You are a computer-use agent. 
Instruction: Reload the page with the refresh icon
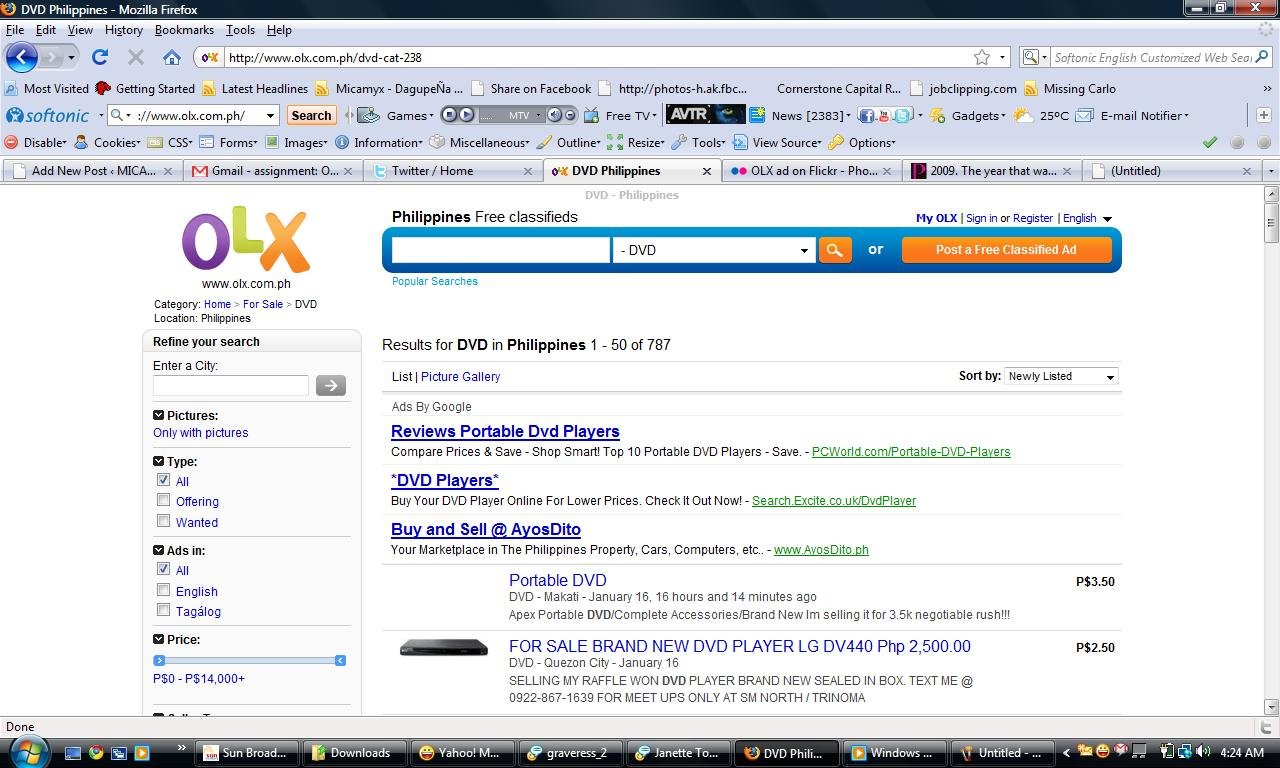100,57
